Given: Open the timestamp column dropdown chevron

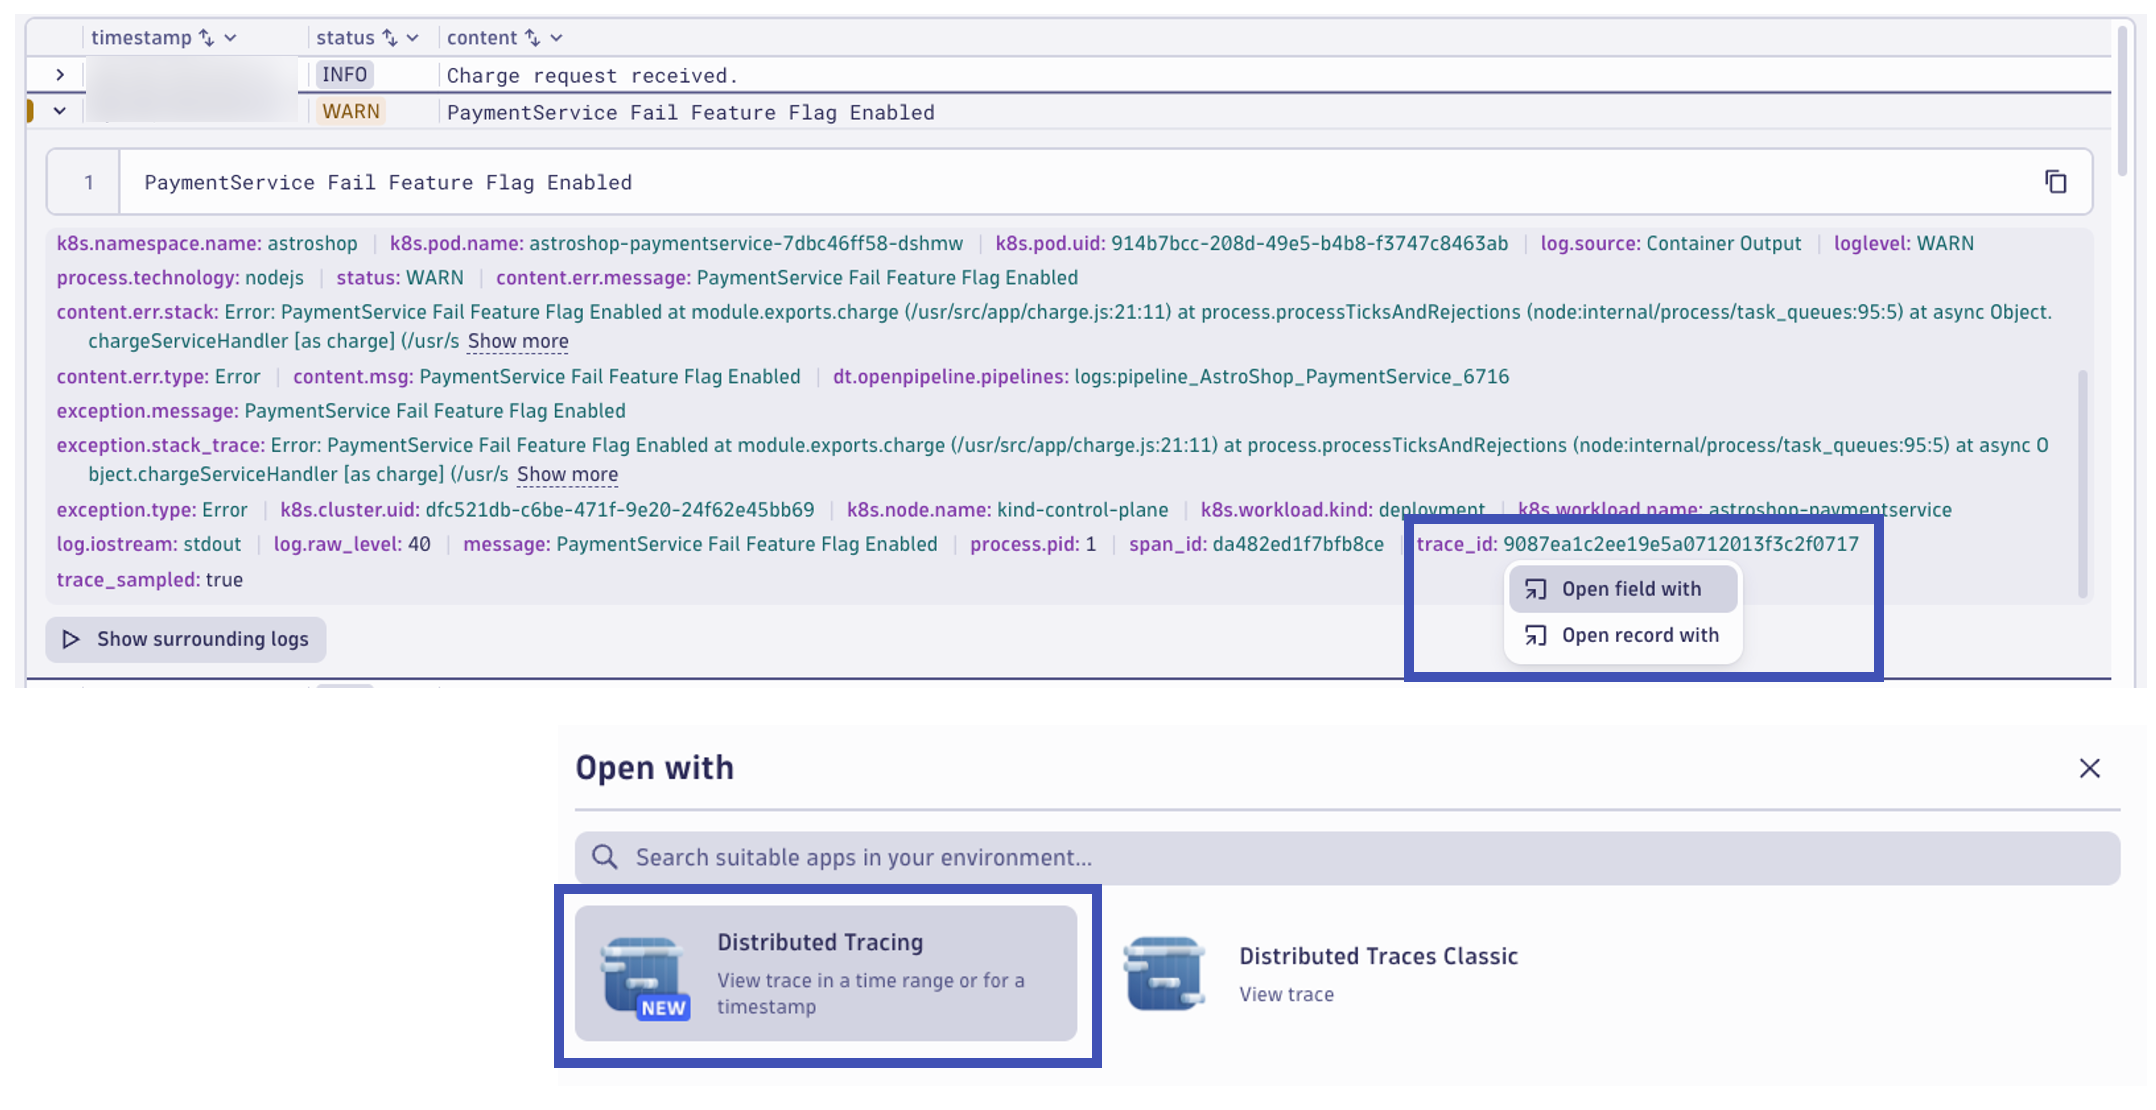Looking at the screenshot, I should 231,38.
